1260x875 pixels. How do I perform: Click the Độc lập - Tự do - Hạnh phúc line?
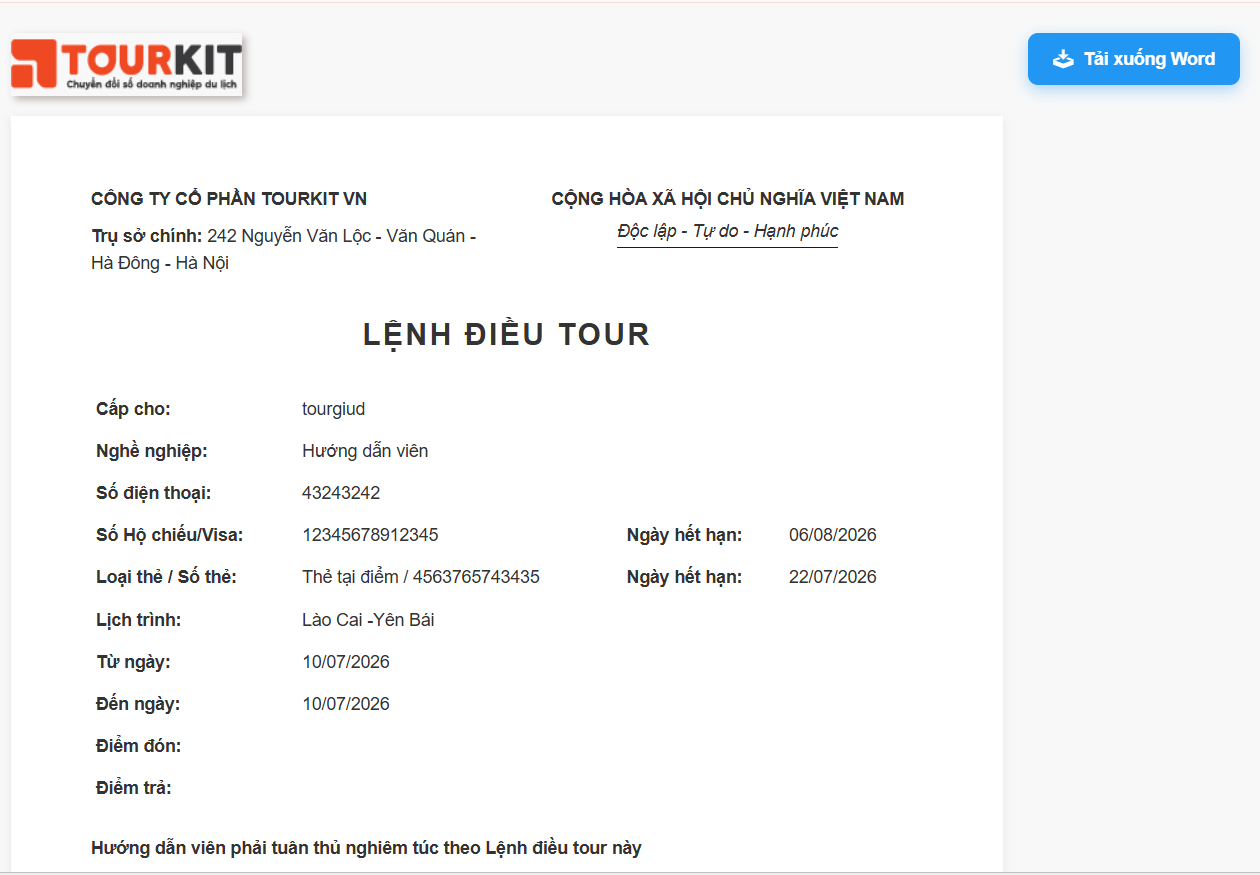(728, 231)
